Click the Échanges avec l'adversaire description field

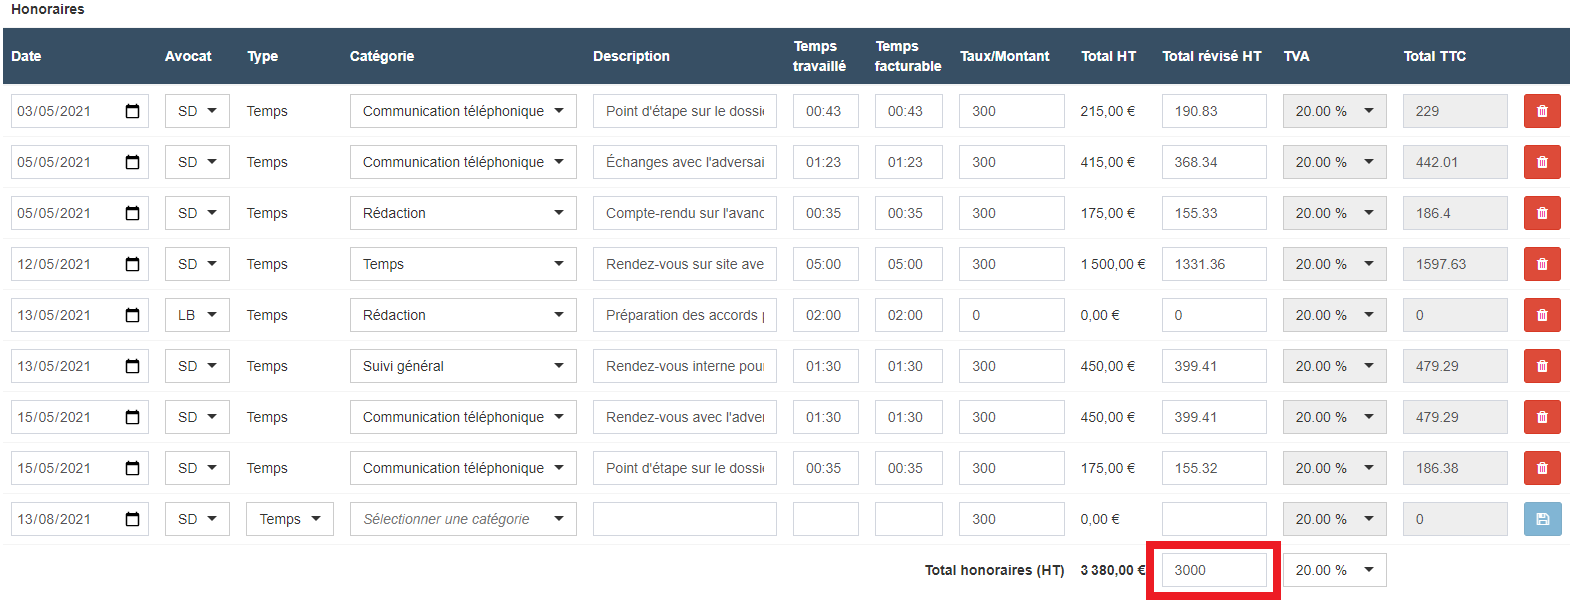tap(684, 162)
